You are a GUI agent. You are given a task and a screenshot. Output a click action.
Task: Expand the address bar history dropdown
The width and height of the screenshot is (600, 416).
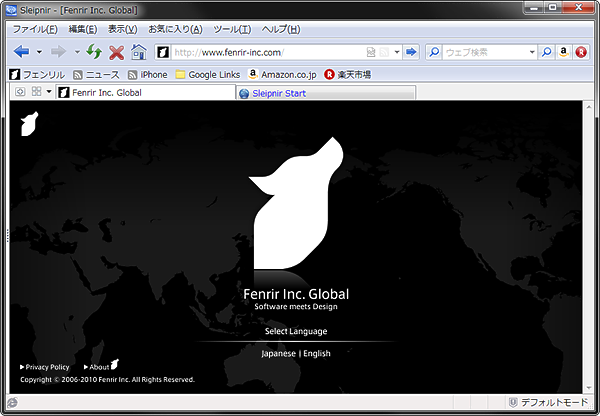coord(397,52)
